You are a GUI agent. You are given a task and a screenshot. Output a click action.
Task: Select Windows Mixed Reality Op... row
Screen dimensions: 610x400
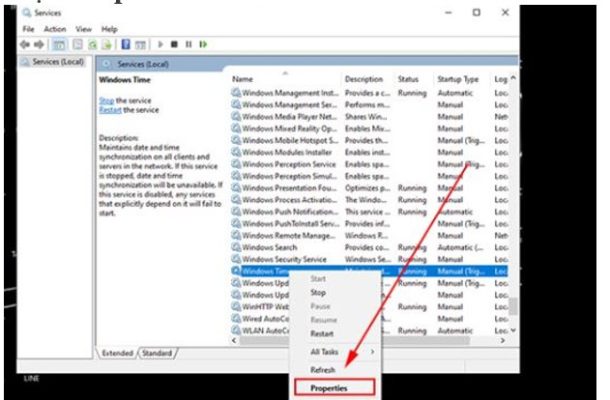pyautogui.click(x=370, y=128)
